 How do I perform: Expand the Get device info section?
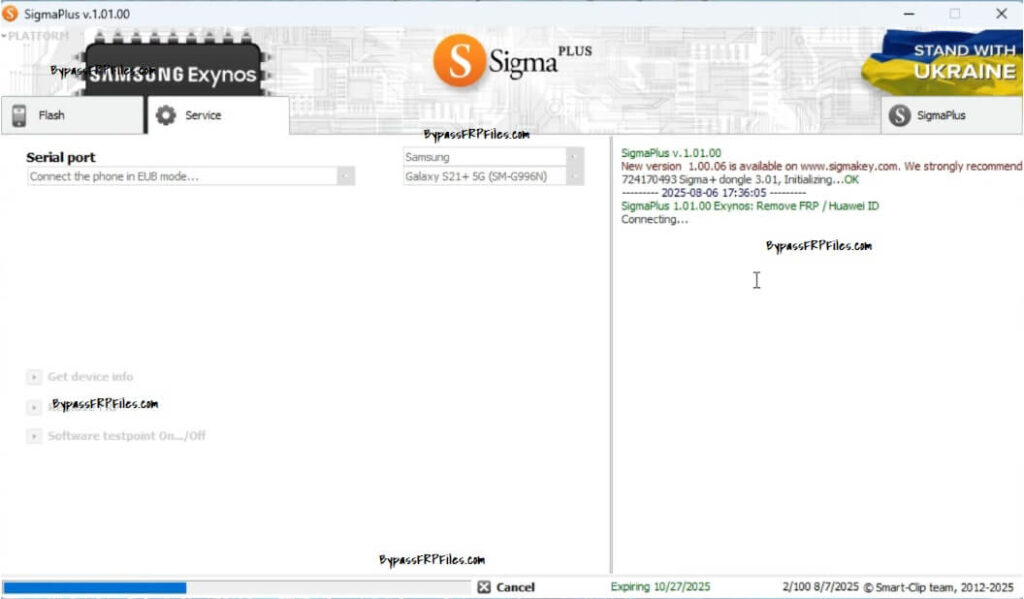35,376
